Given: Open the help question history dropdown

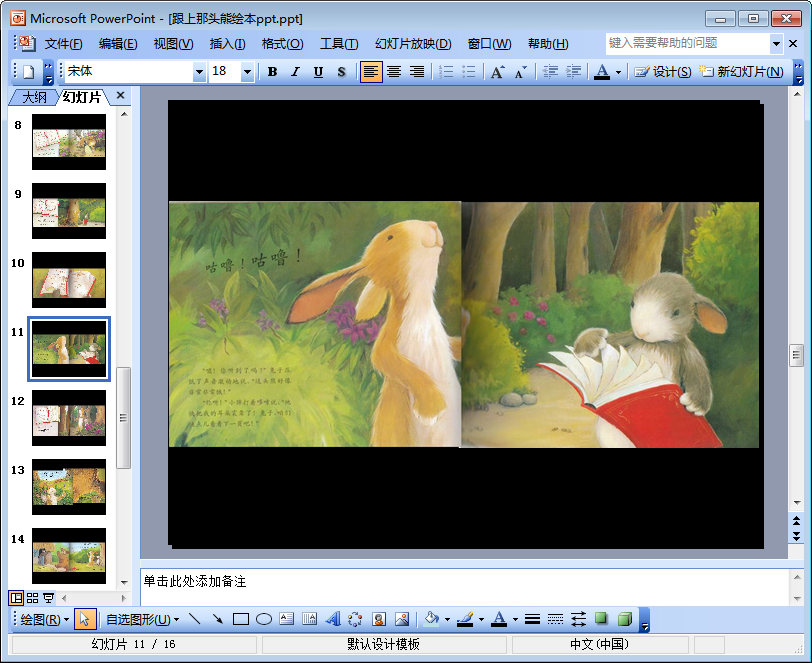Looking at the screenshot, I should (776, 44).
